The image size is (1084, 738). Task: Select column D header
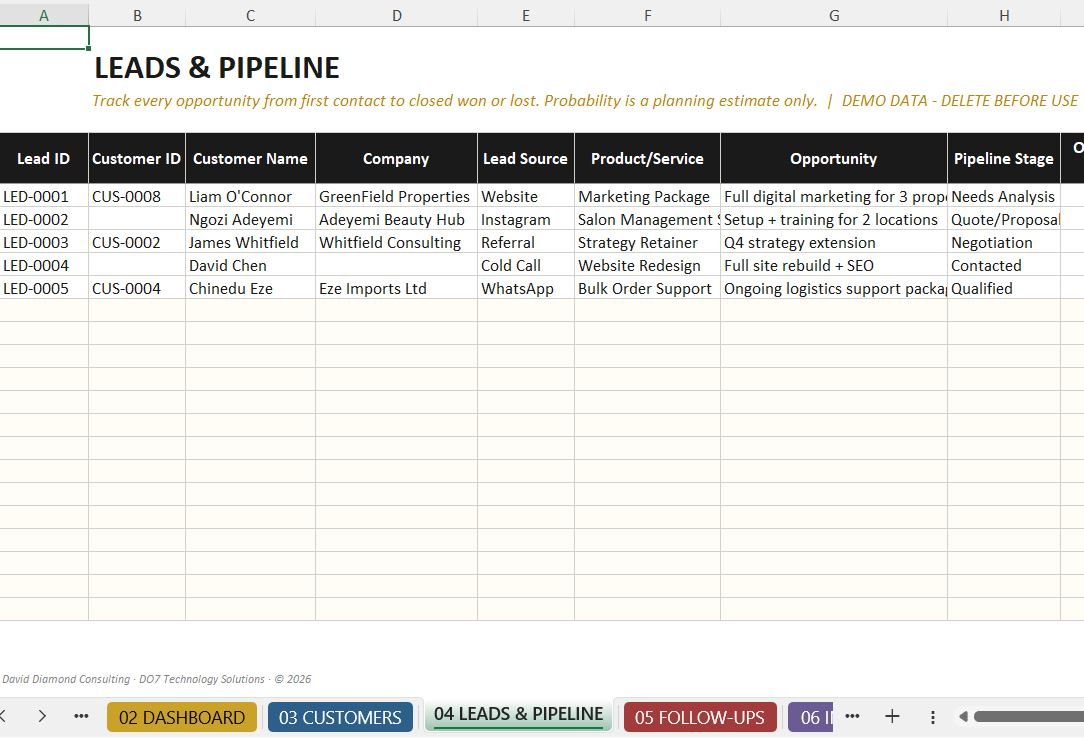click(x=396, y=15)
